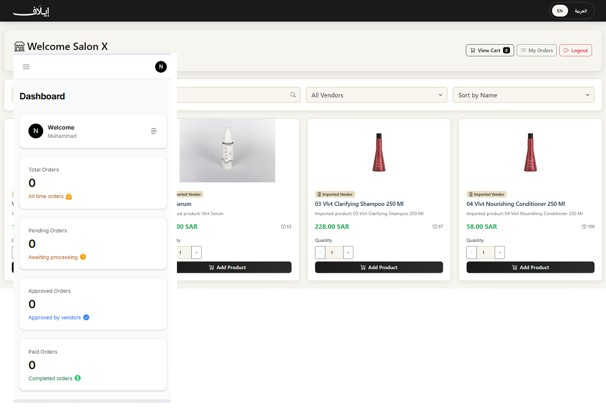This screenshot has width=606, height=411.
Task: Click the cart count badge
Action: point(506,50)
